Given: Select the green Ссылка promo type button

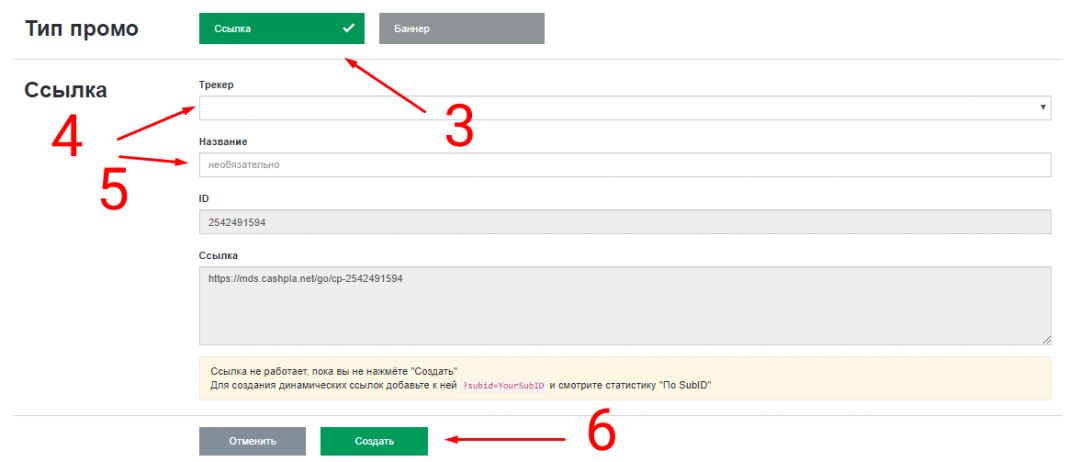Looking at the screenshot, I should pos(270,29).
